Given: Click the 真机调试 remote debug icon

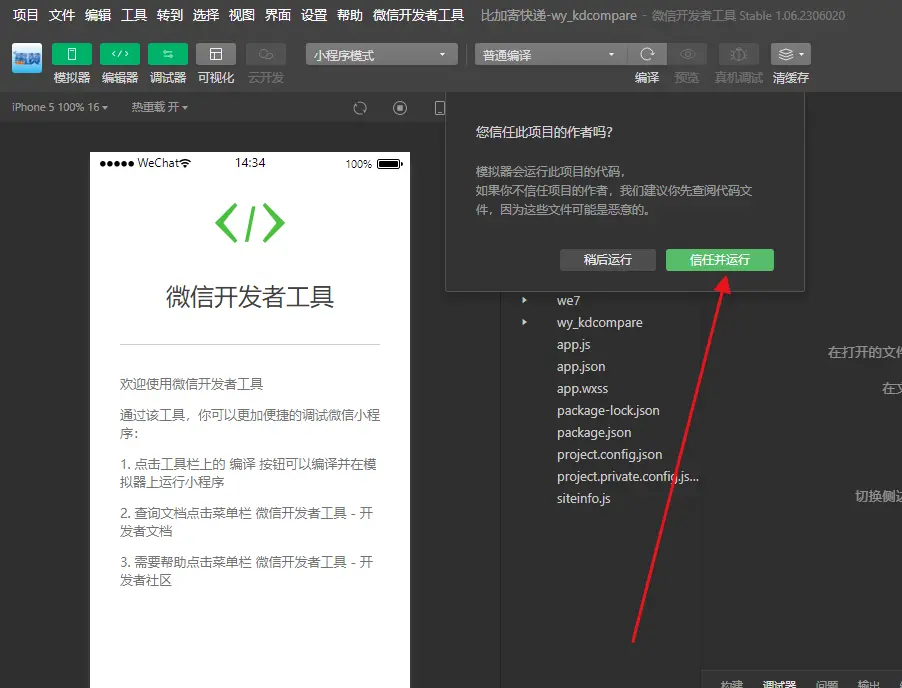Looking at the screenshot, I should click(739, 54).
